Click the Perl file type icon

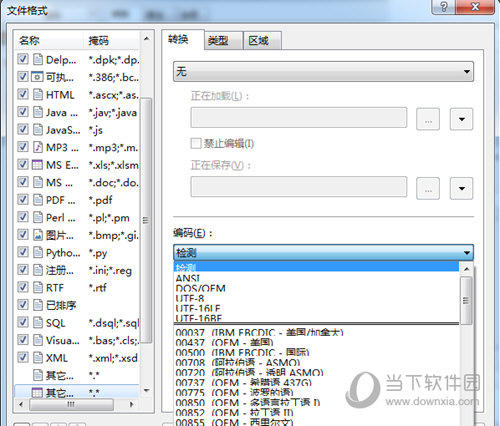38,218
